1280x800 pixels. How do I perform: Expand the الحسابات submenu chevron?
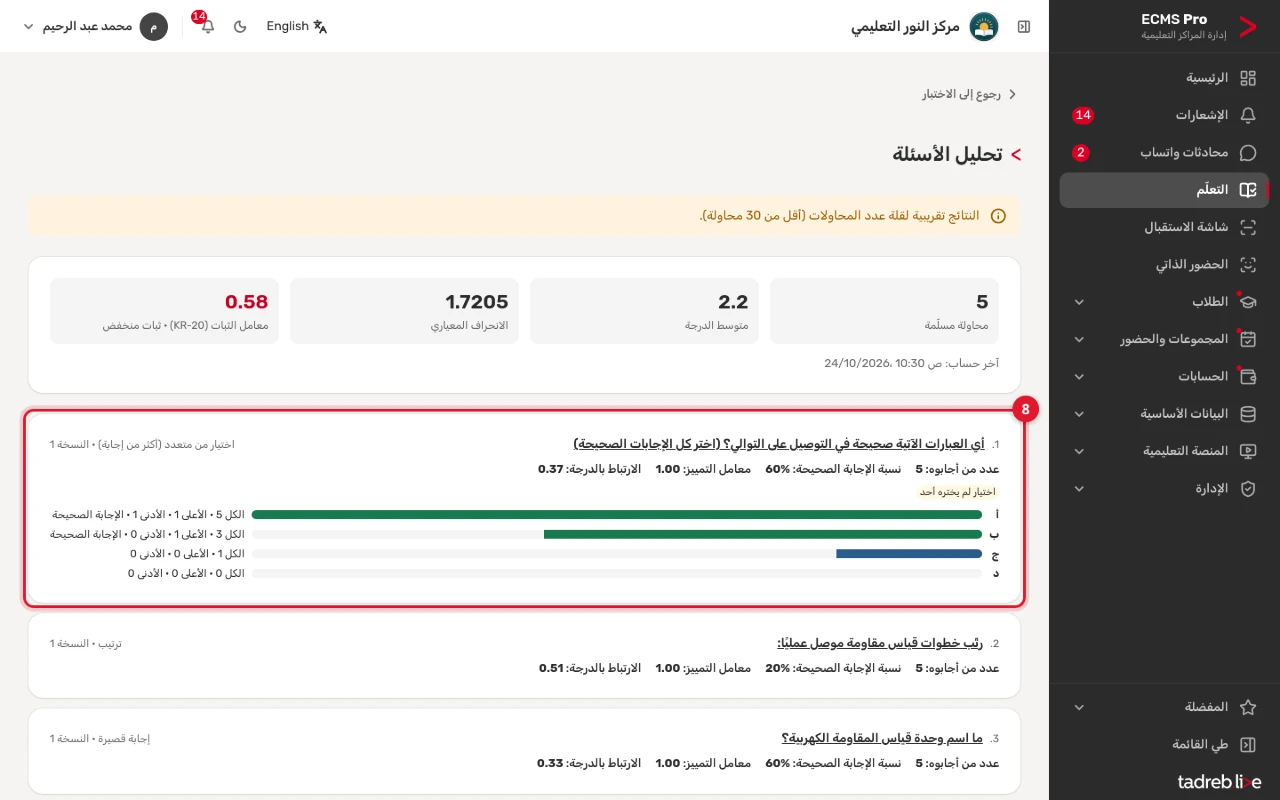(x=1079, y=377)
